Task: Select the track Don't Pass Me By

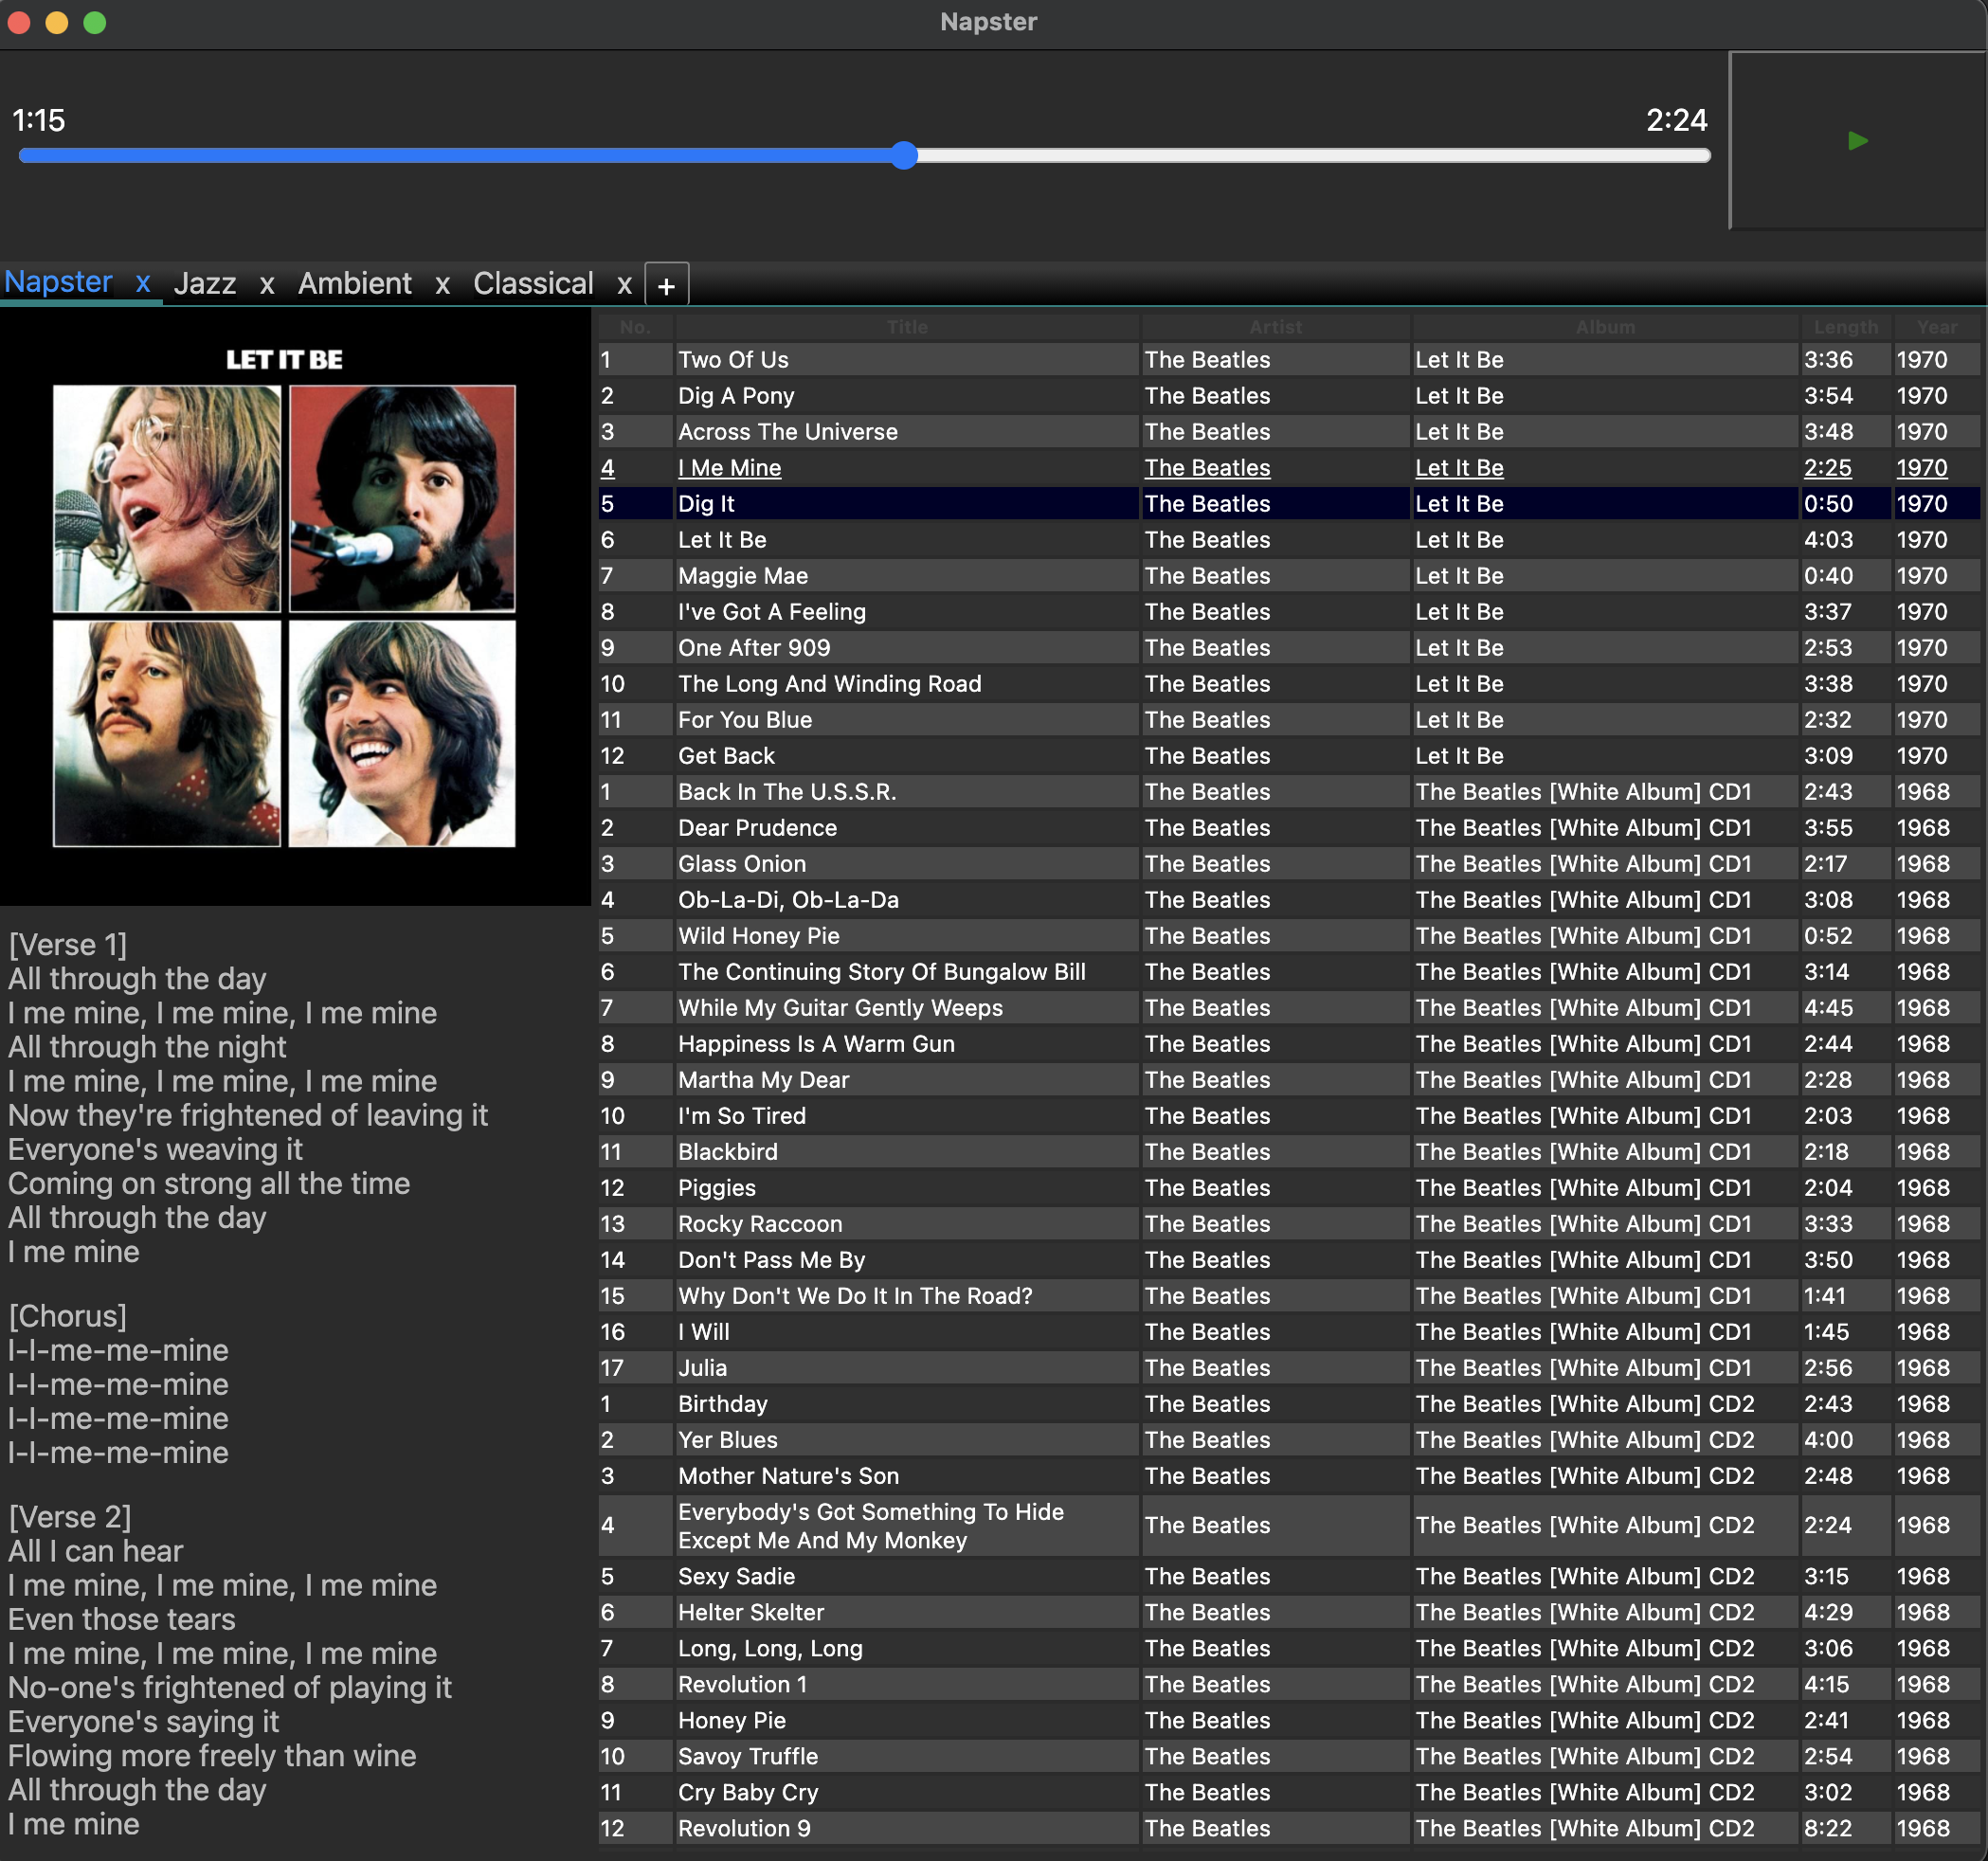Action: (x=1288, y=1260)
